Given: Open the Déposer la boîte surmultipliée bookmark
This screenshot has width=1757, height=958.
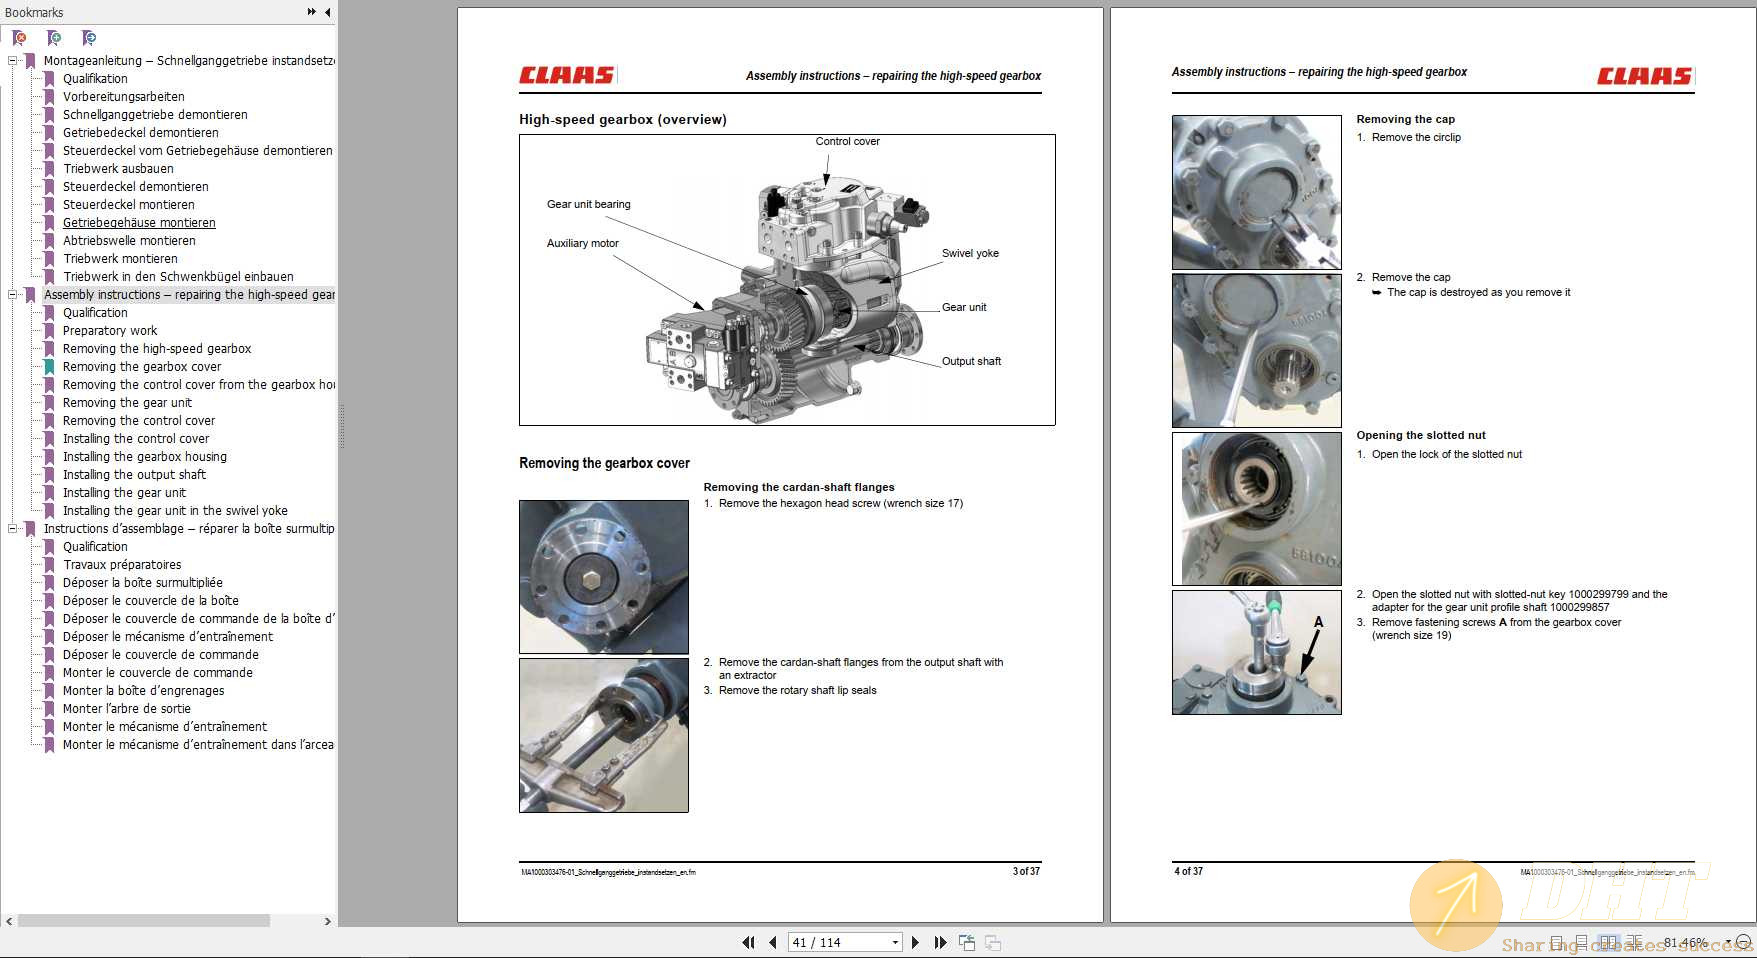Looking at the screenshot, I should [143, 582].
